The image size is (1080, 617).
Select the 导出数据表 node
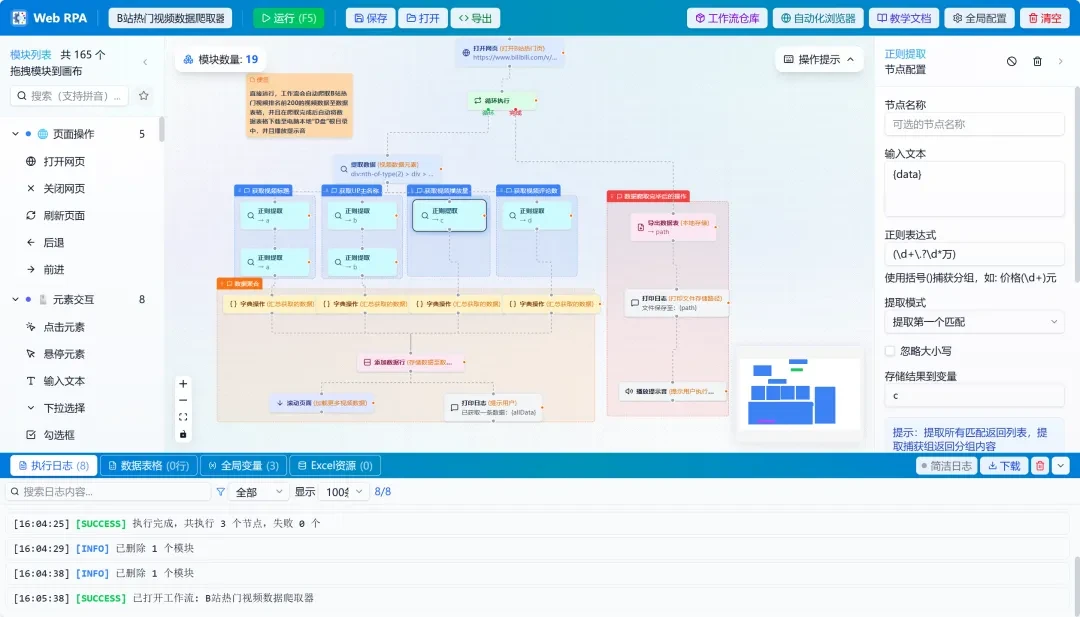tap(674, 227)
